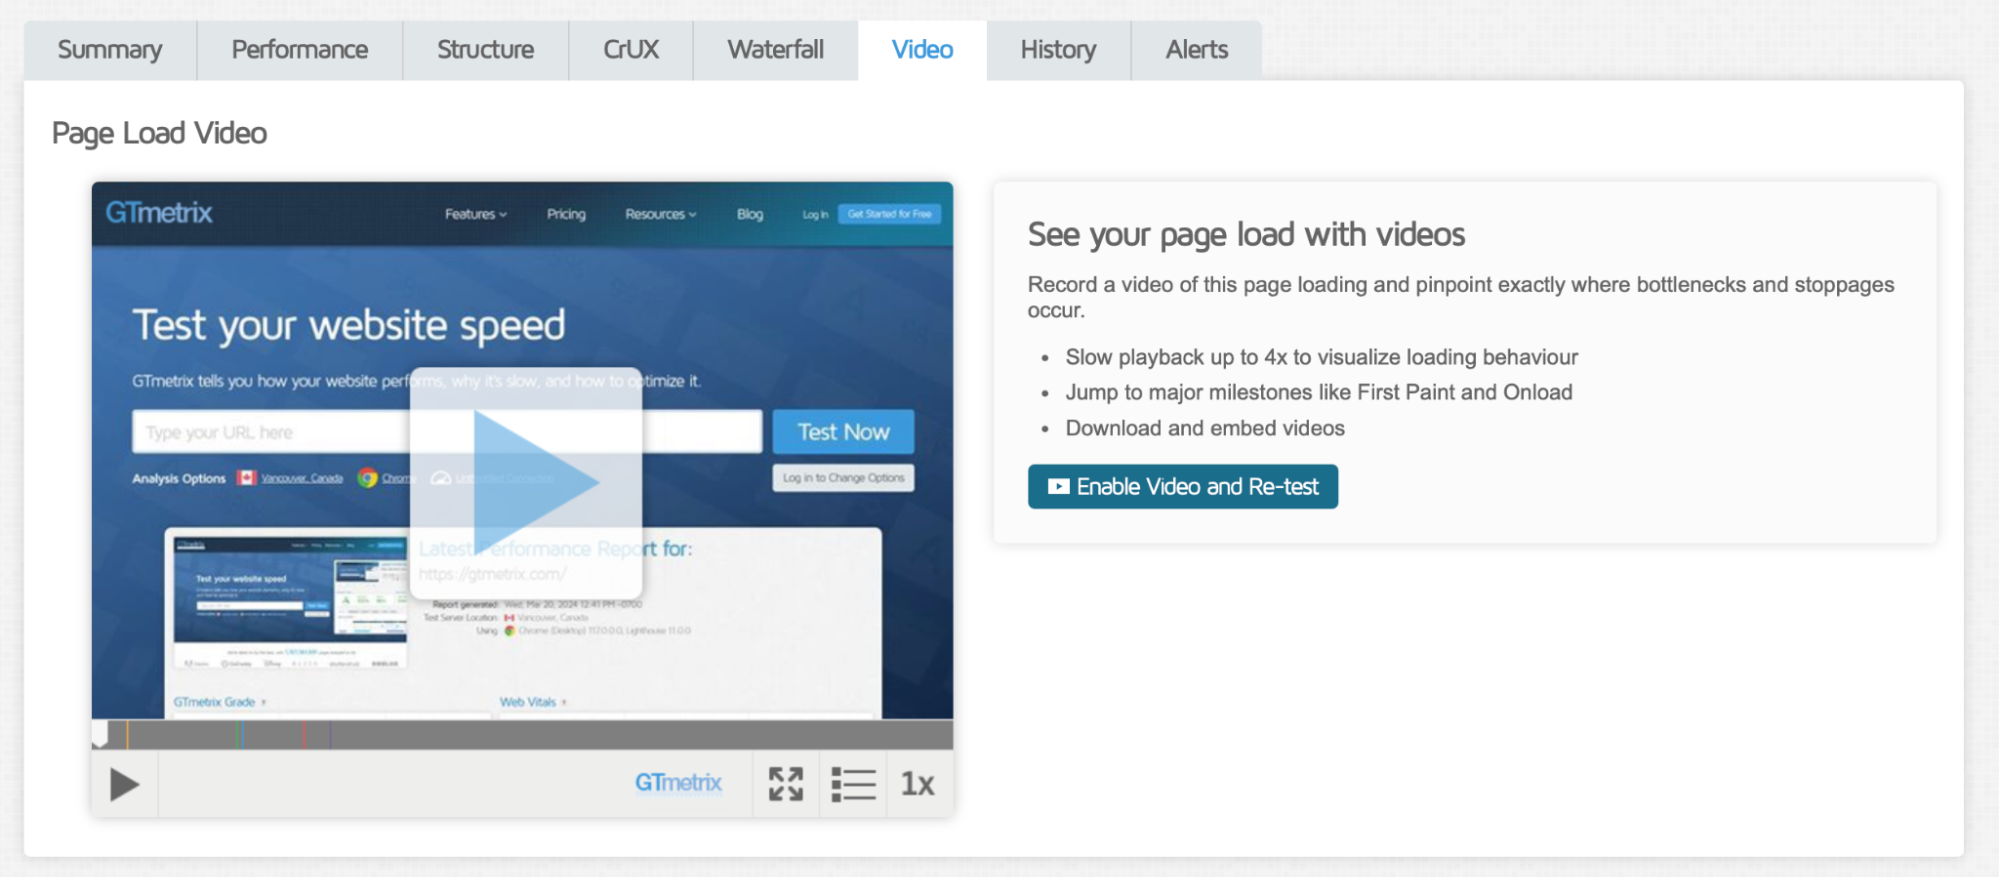Click 'See your page load with videos' heading
1999x878 pixels.
click(x=1246, y=235)
